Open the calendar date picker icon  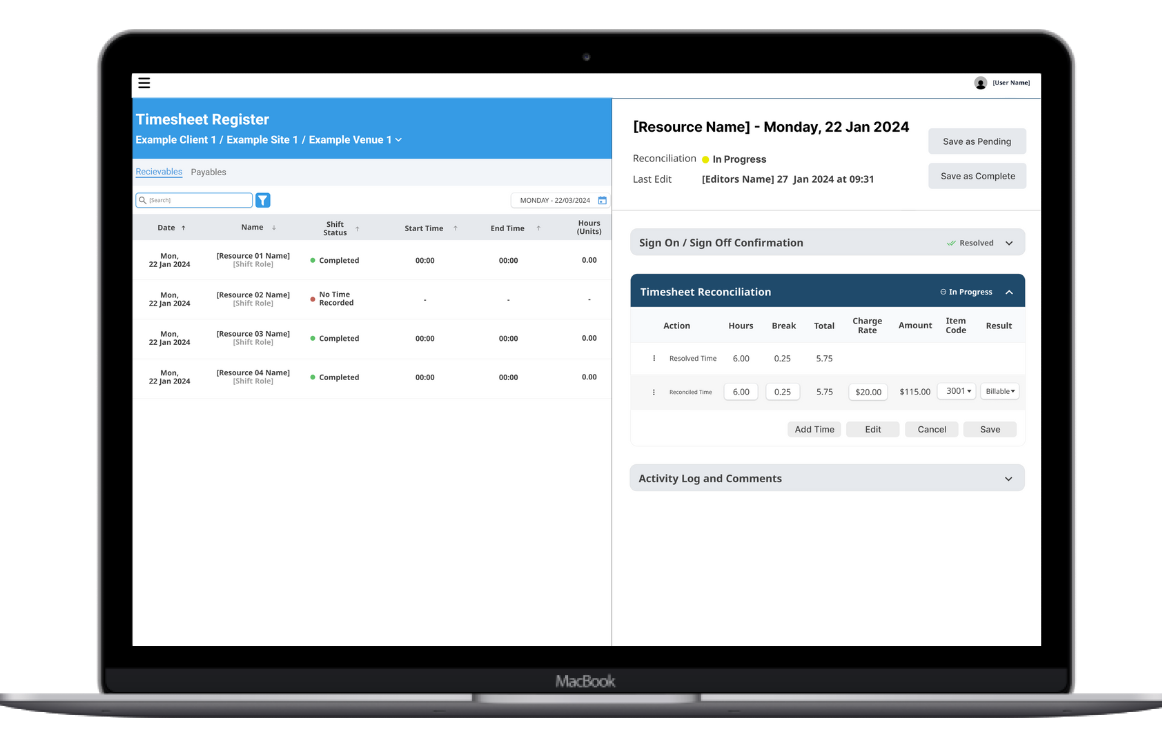tap(602, 201)
